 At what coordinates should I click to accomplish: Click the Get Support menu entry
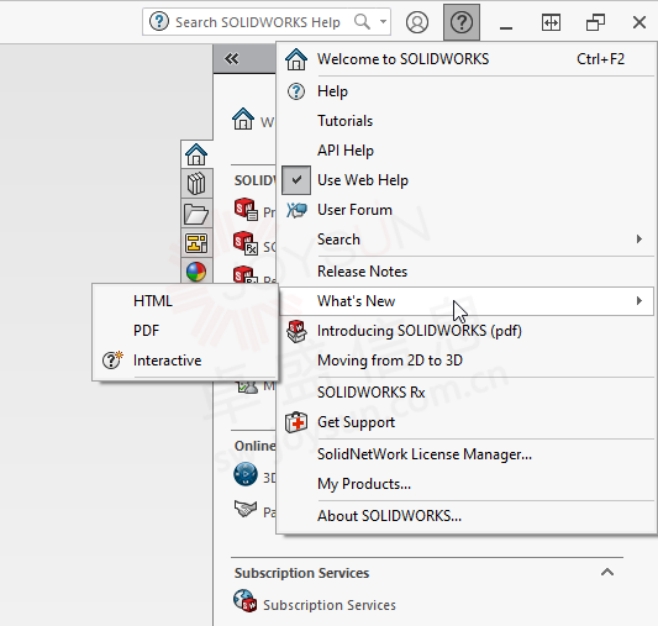467,422
